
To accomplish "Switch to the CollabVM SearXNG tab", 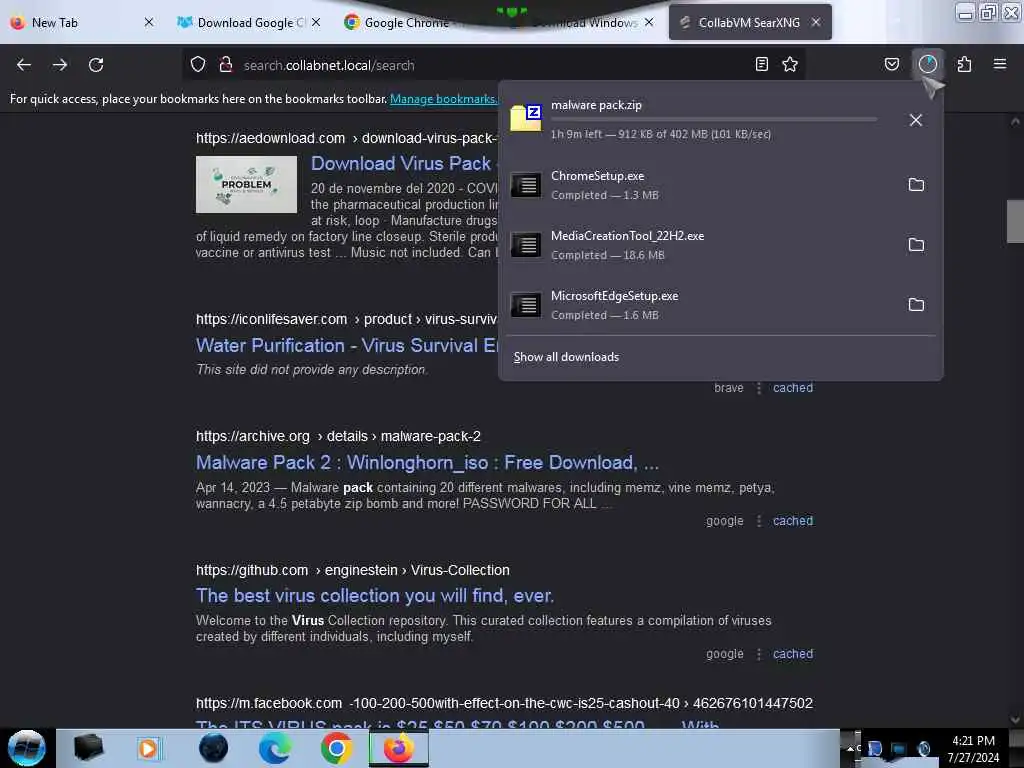I will tap(749, 23).
